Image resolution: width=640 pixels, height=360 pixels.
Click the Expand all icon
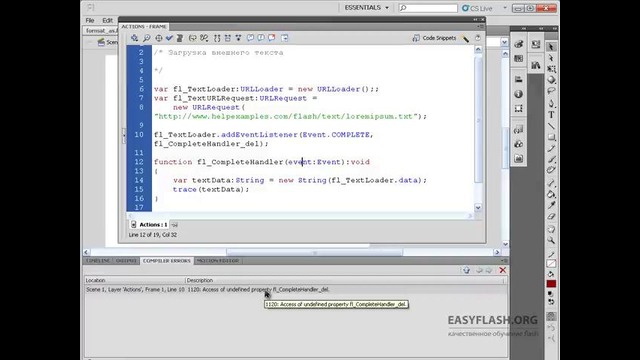pos(238,38)
